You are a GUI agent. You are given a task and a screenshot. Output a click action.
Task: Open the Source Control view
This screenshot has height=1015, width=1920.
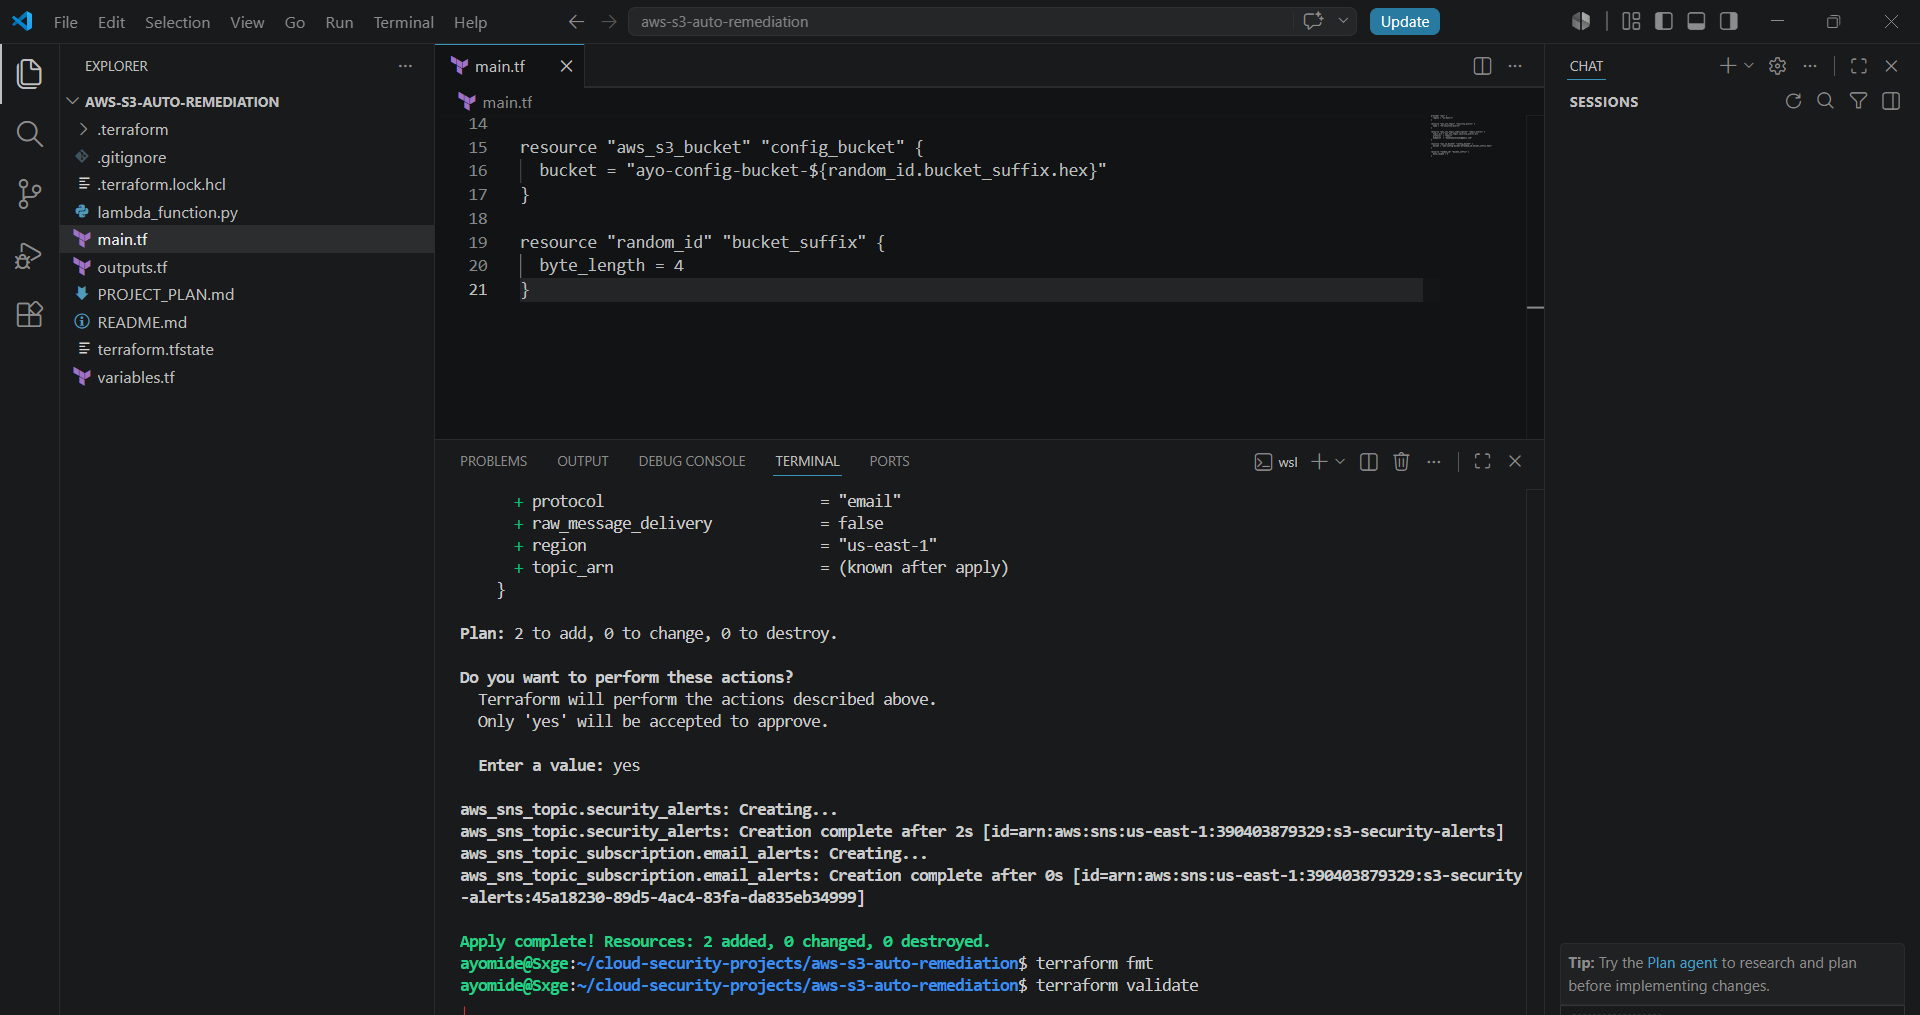30,194
